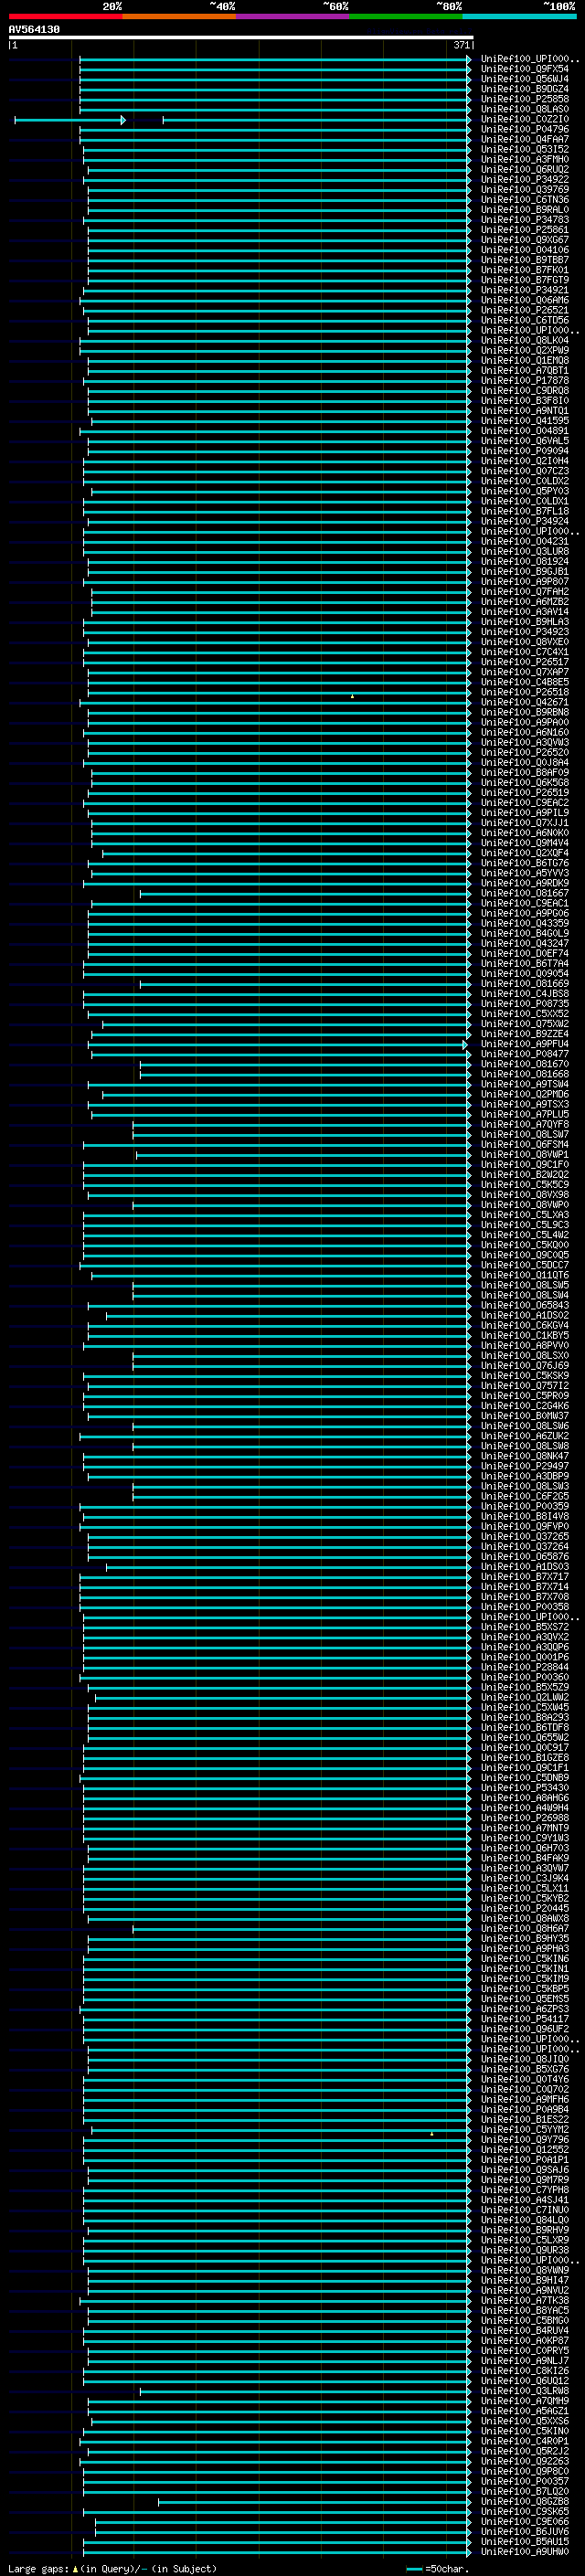The width and height of the screenshot is (585, 2576).
Task: Select label UniRef100_Q8LSW5
Action: click(x=525, y=1285)
